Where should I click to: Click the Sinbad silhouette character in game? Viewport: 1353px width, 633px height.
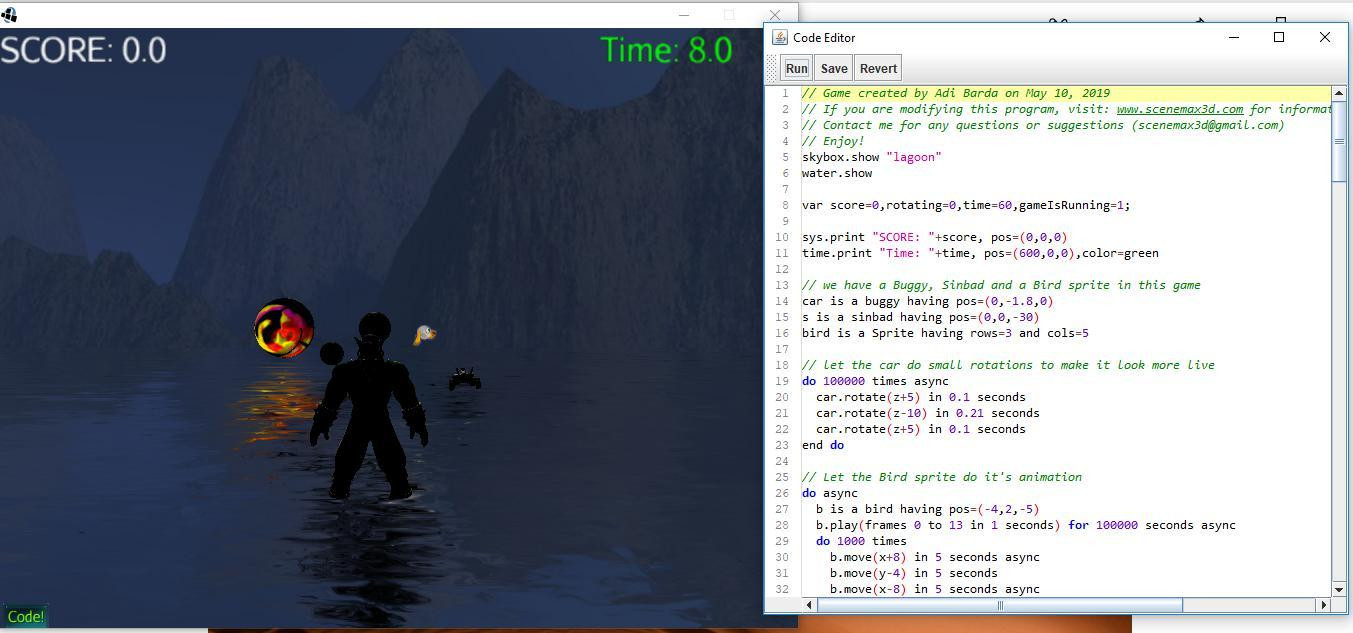(x=371, y=406)
